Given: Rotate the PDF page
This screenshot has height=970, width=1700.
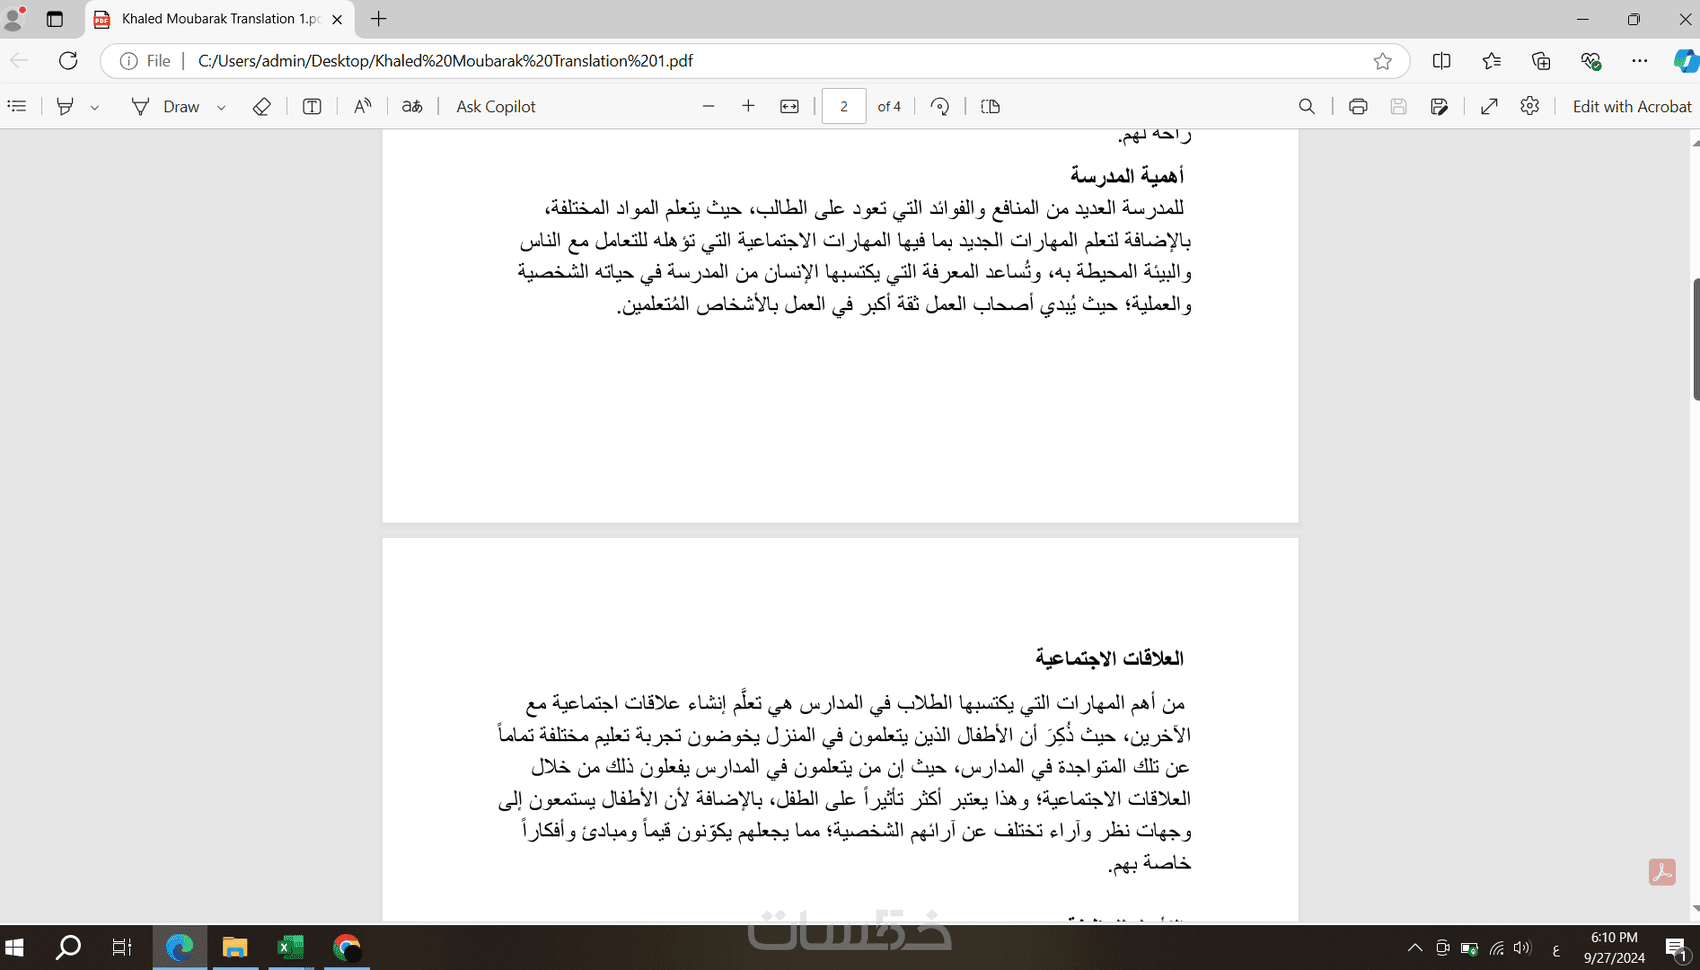Looking at the screenshot, I should (940, 106).
